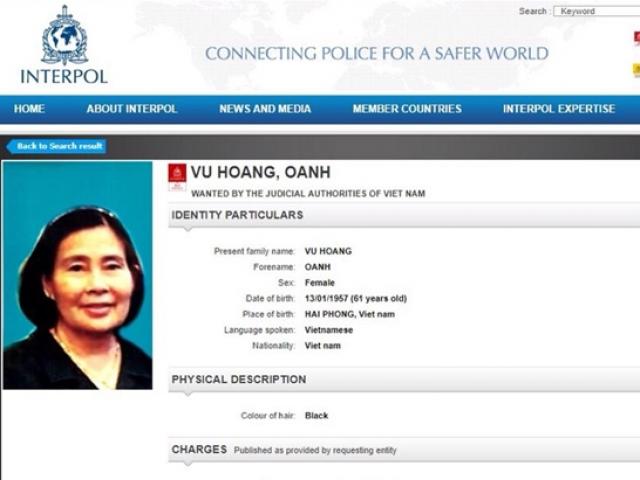Click the yellow icon at the right edge
The image size is (640, 480).
coord(637,70)
